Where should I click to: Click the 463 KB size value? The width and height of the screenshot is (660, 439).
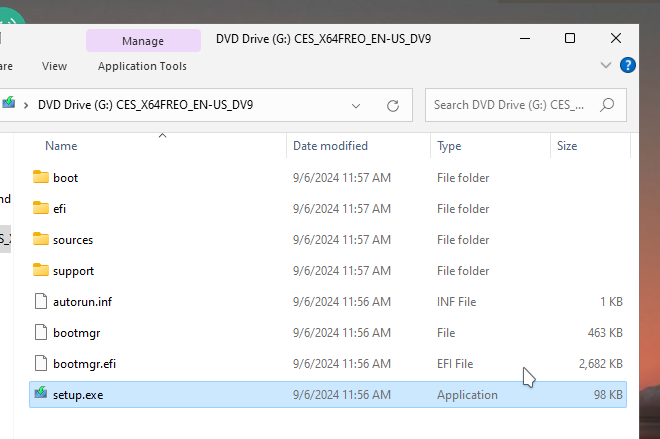(x=605, y=333)
